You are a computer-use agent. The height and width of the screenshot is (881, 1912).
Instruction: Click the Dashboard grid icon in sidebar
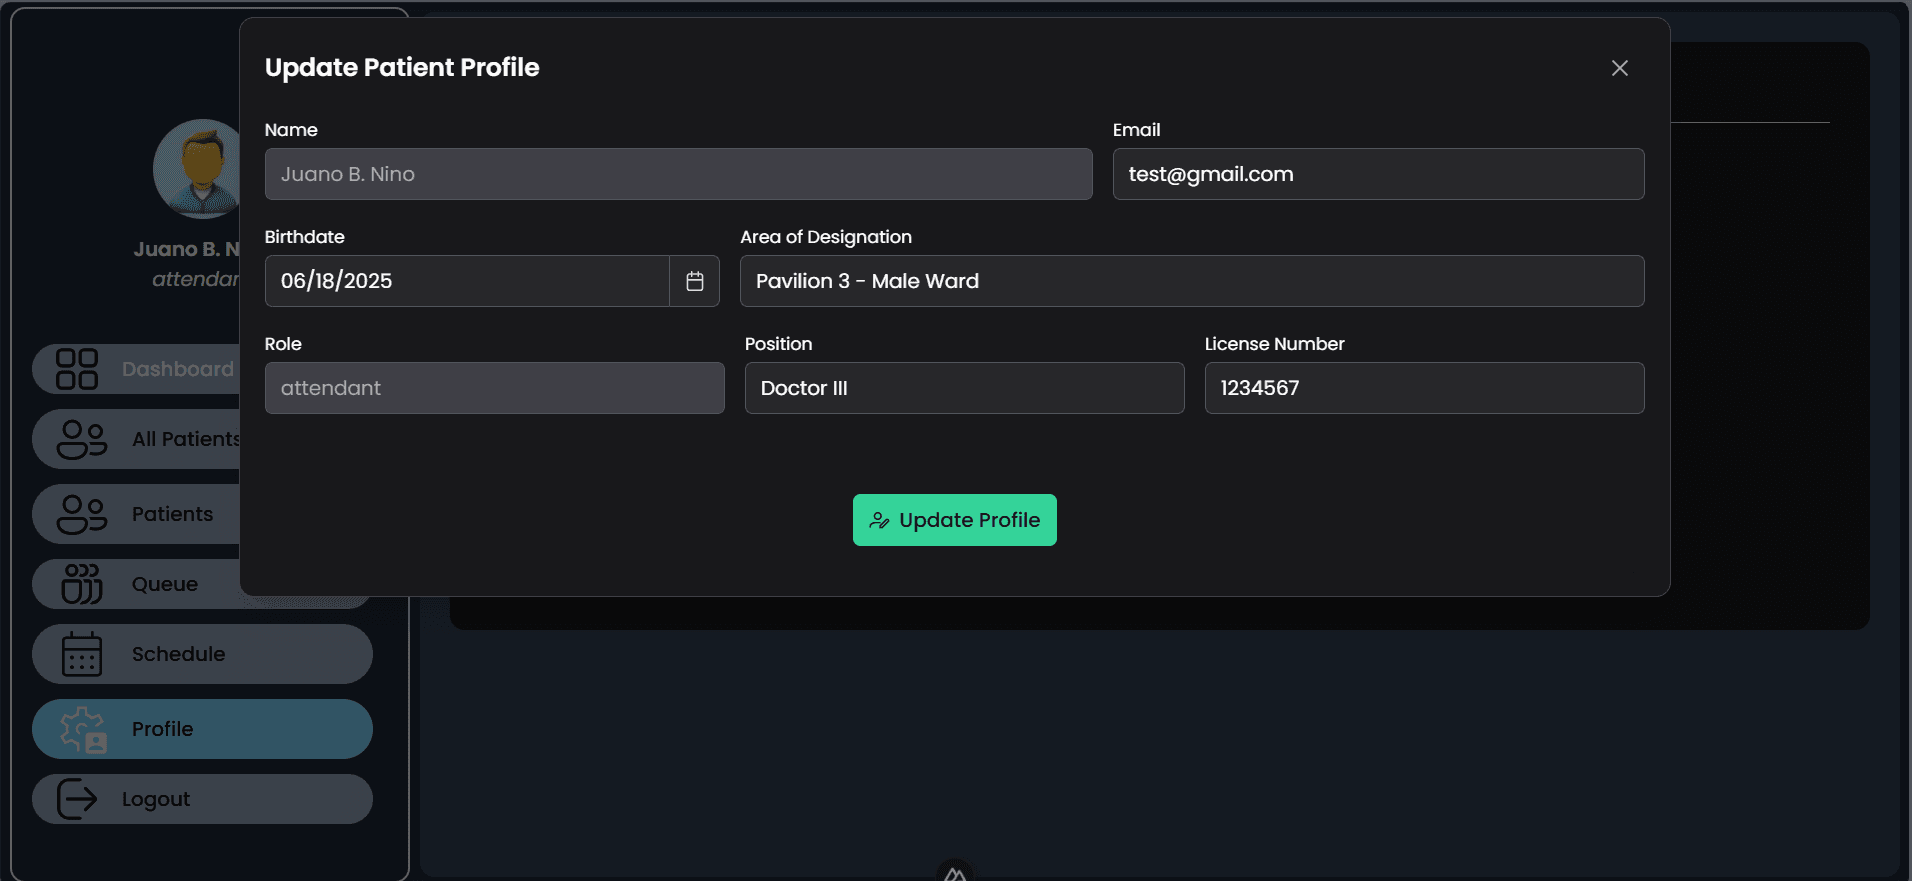pos(77,369)
